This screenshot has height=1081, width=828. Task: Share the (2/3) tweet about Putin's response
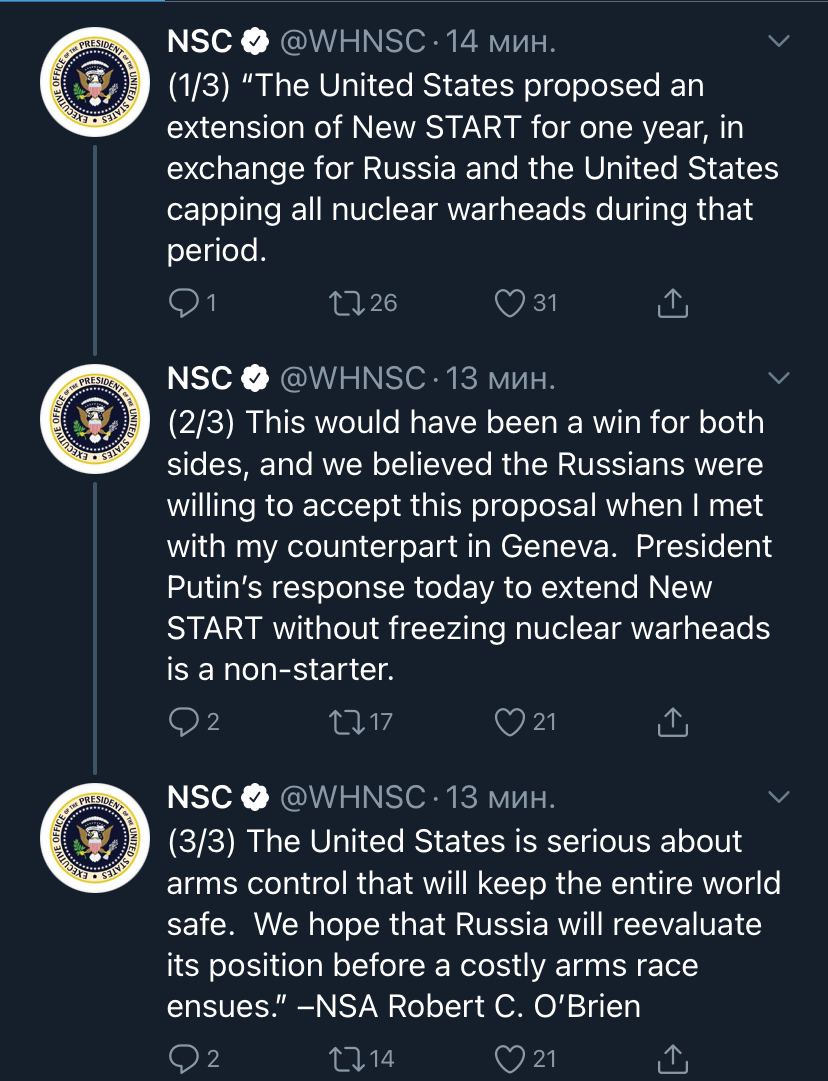672,722
